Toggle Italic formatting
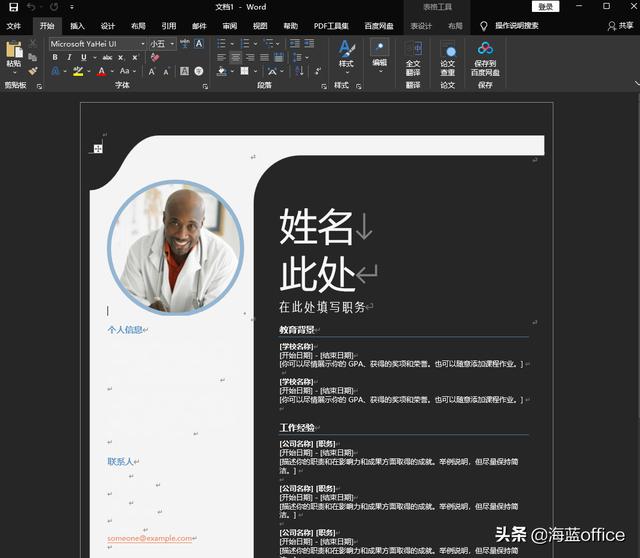The image size is (640, 558). coord(69,58)
